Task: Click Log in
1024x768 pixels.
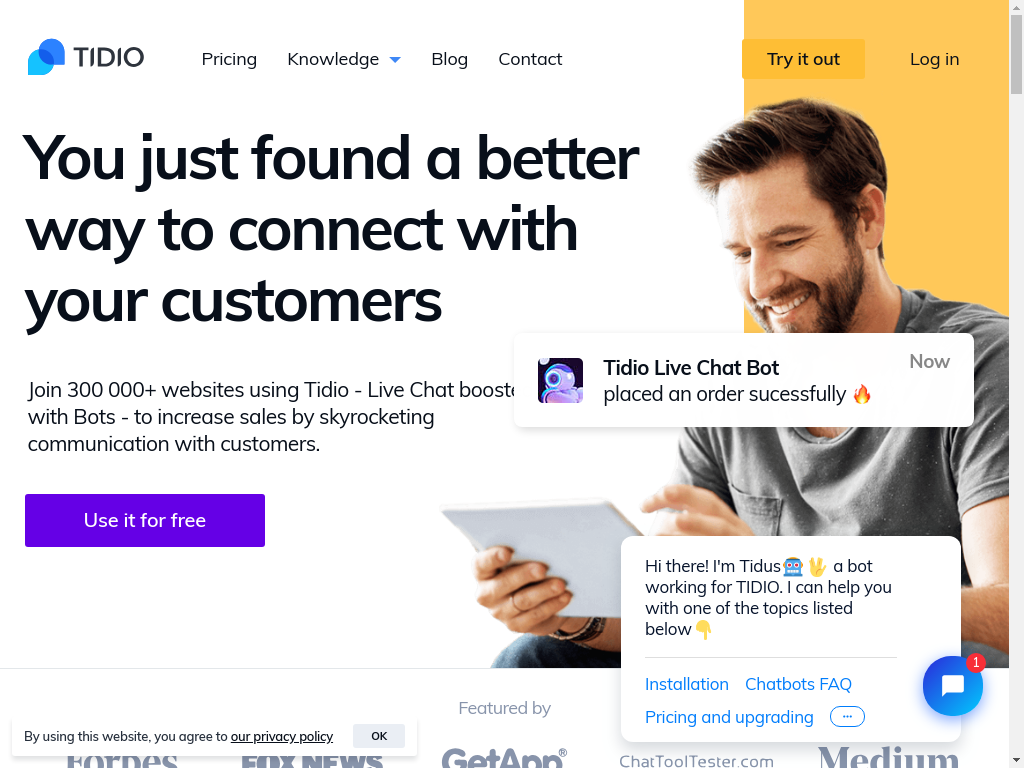Action: click(935, 59)
